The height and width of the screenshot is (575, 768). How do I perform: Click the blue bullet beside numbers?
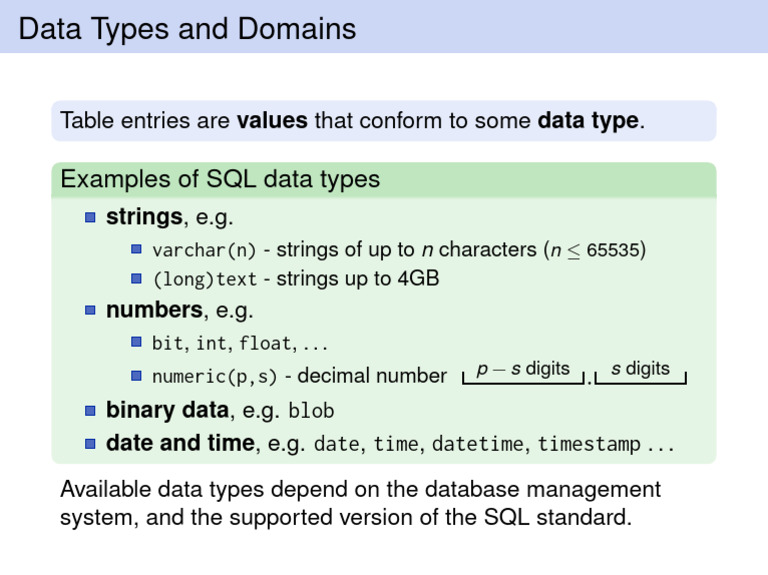(x=90, y=310)
